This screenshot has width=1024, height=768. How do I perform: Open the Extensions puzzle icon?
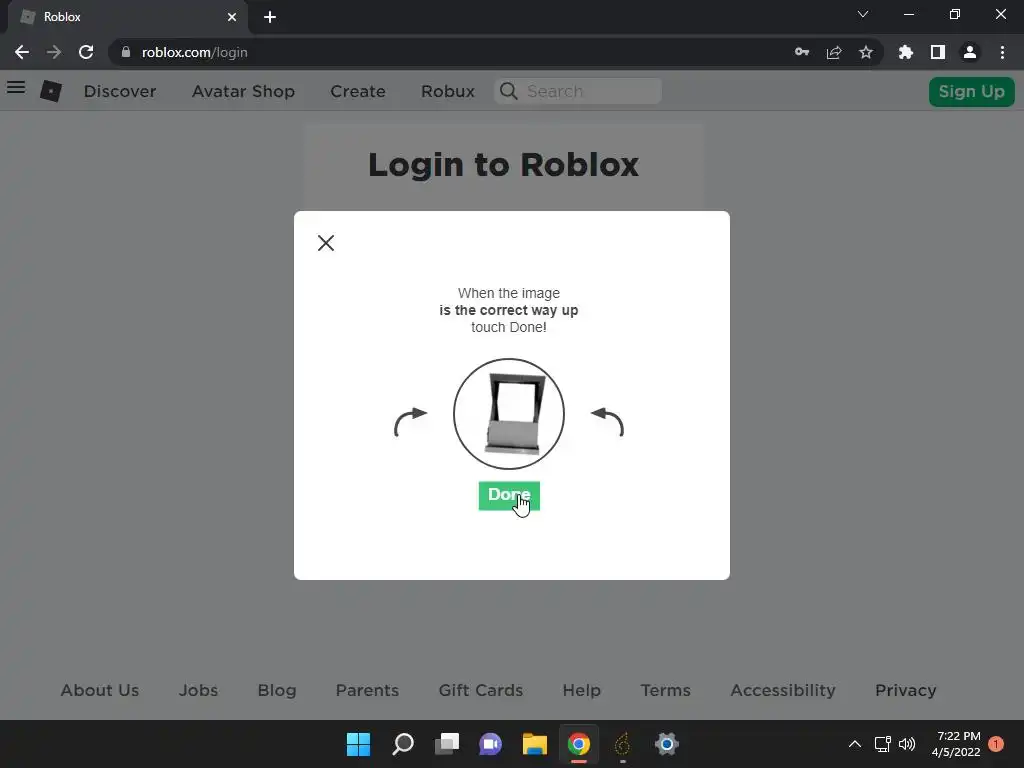click(906, 52)
